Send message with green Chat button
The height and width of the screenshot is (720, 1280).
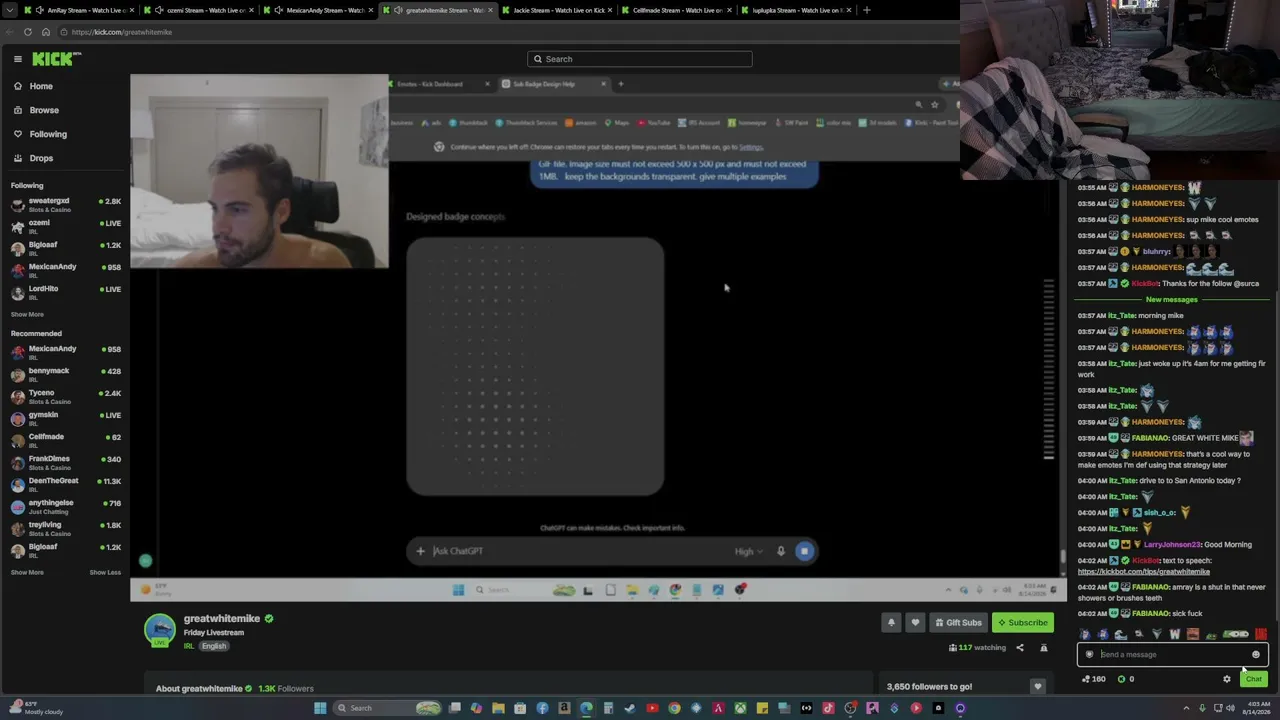(x=1253, y=679)
